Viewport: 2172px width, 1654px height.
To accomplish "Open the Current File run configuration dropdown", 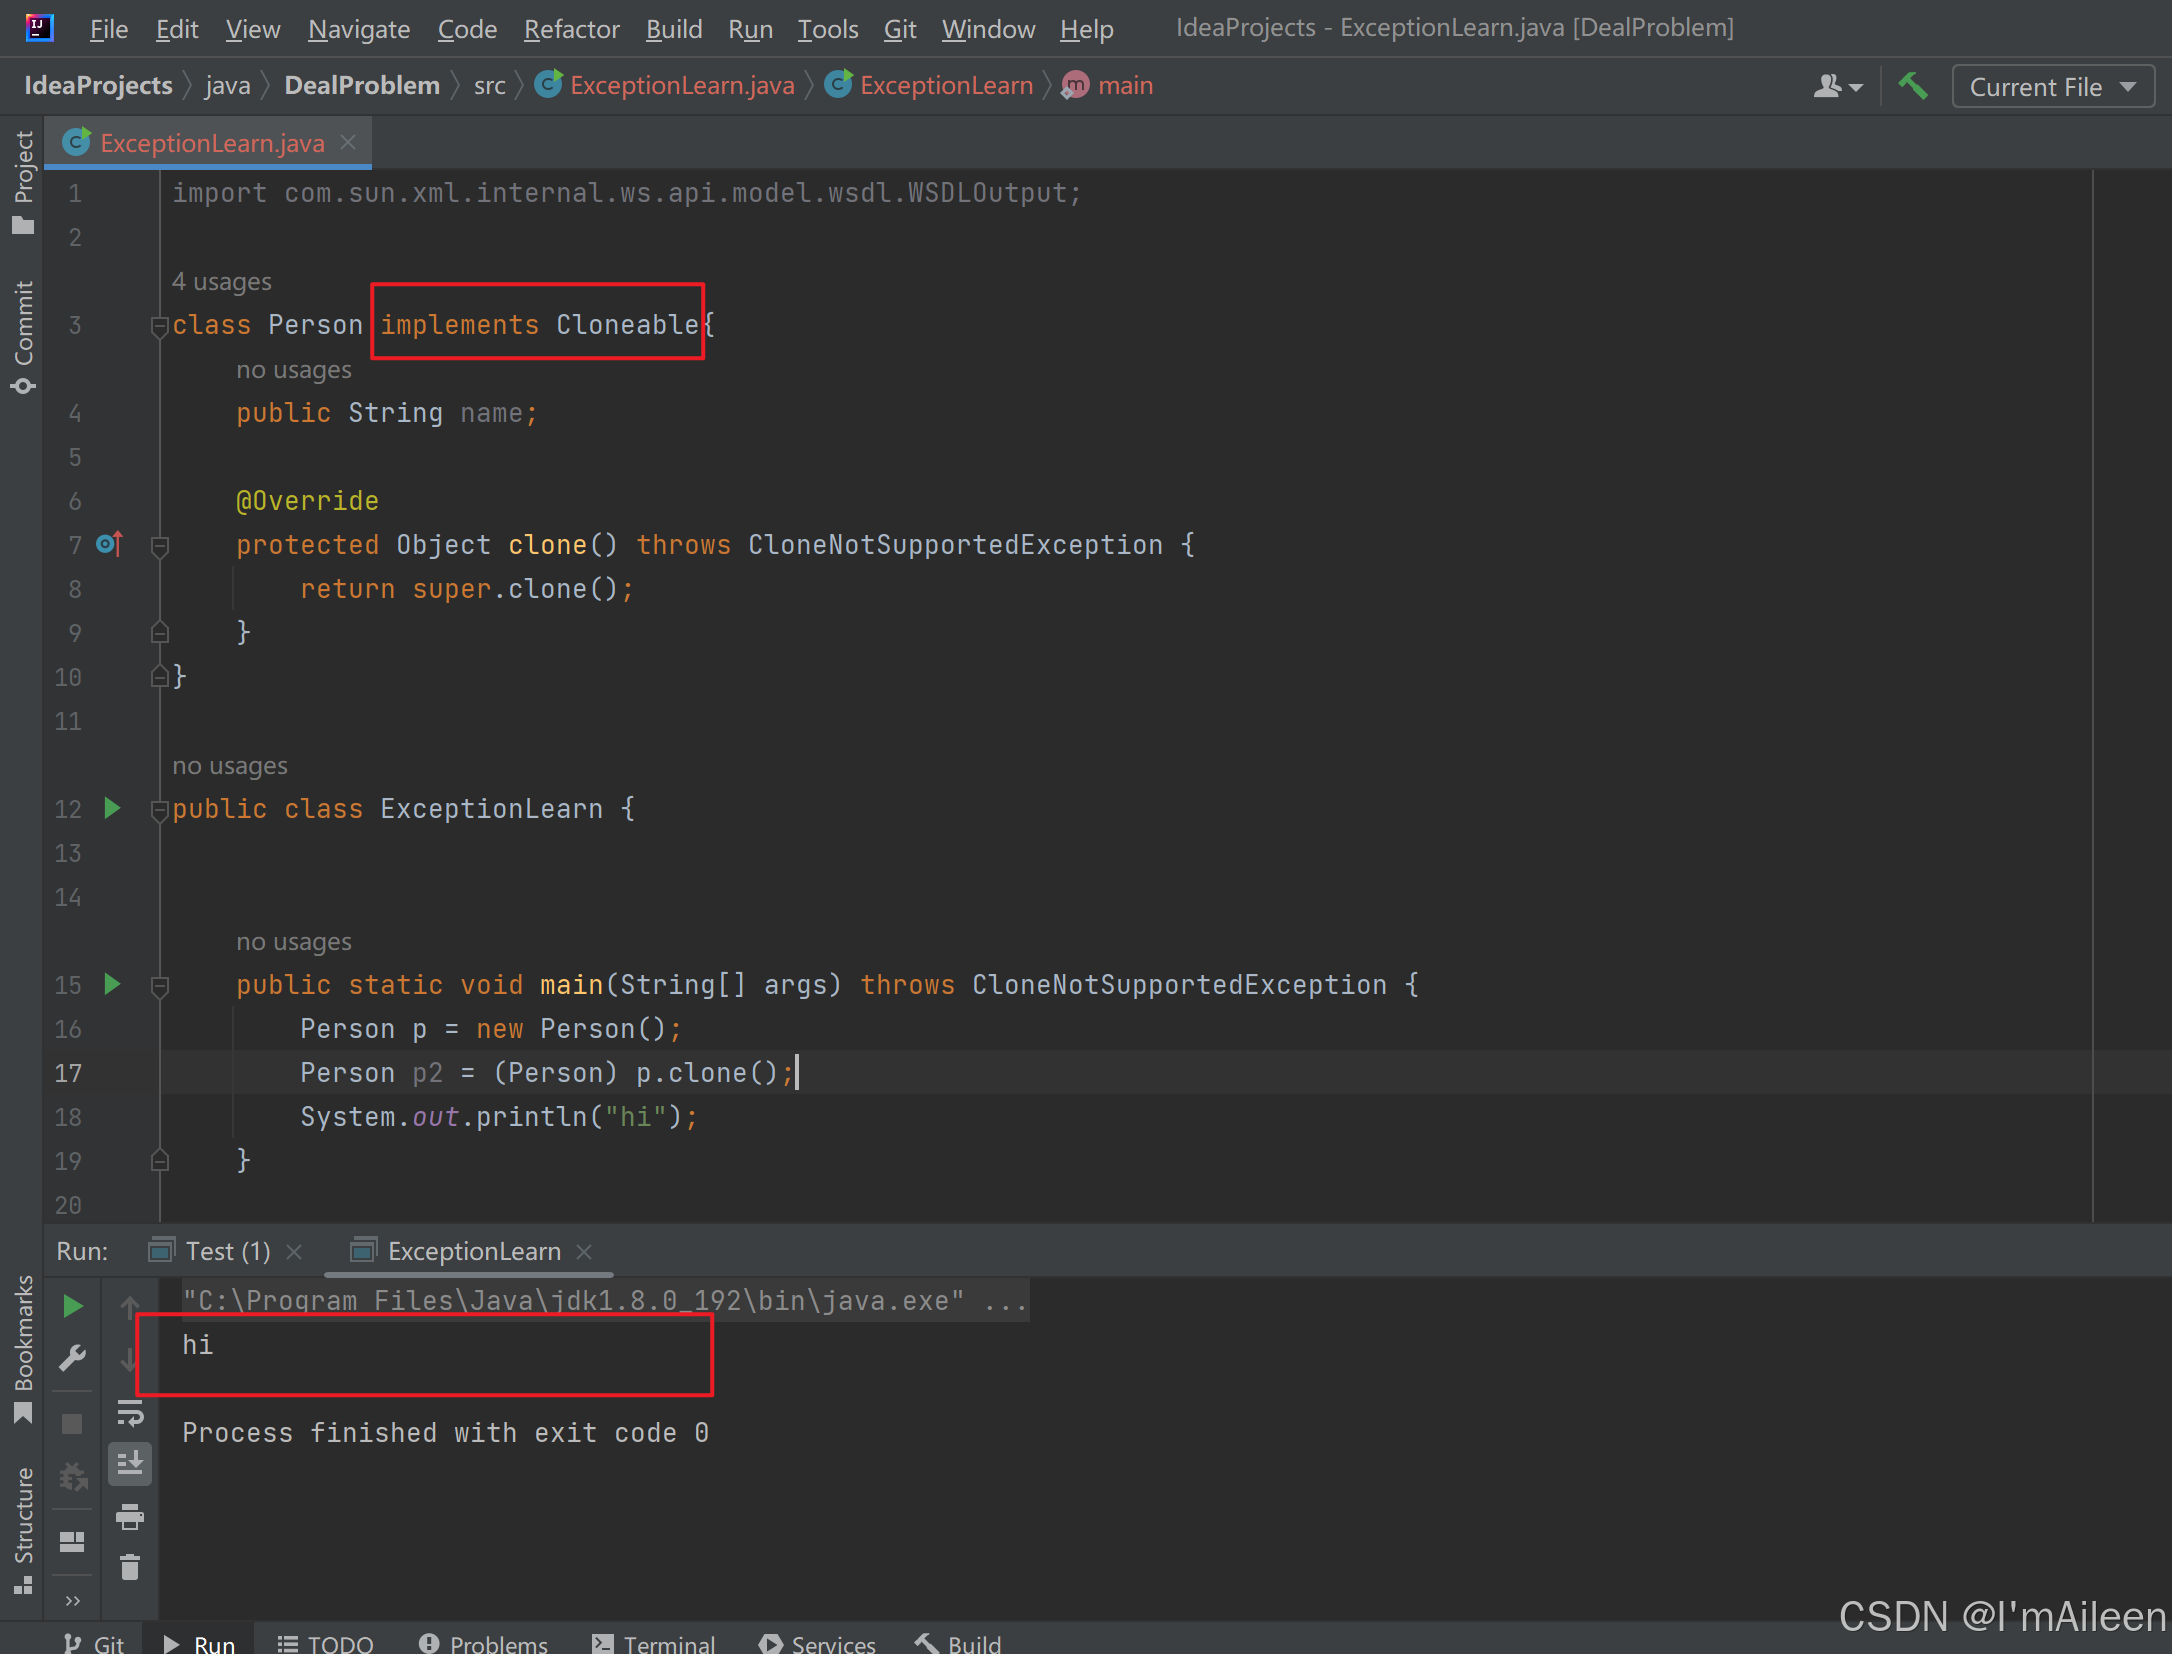I will pos(2052,87).
